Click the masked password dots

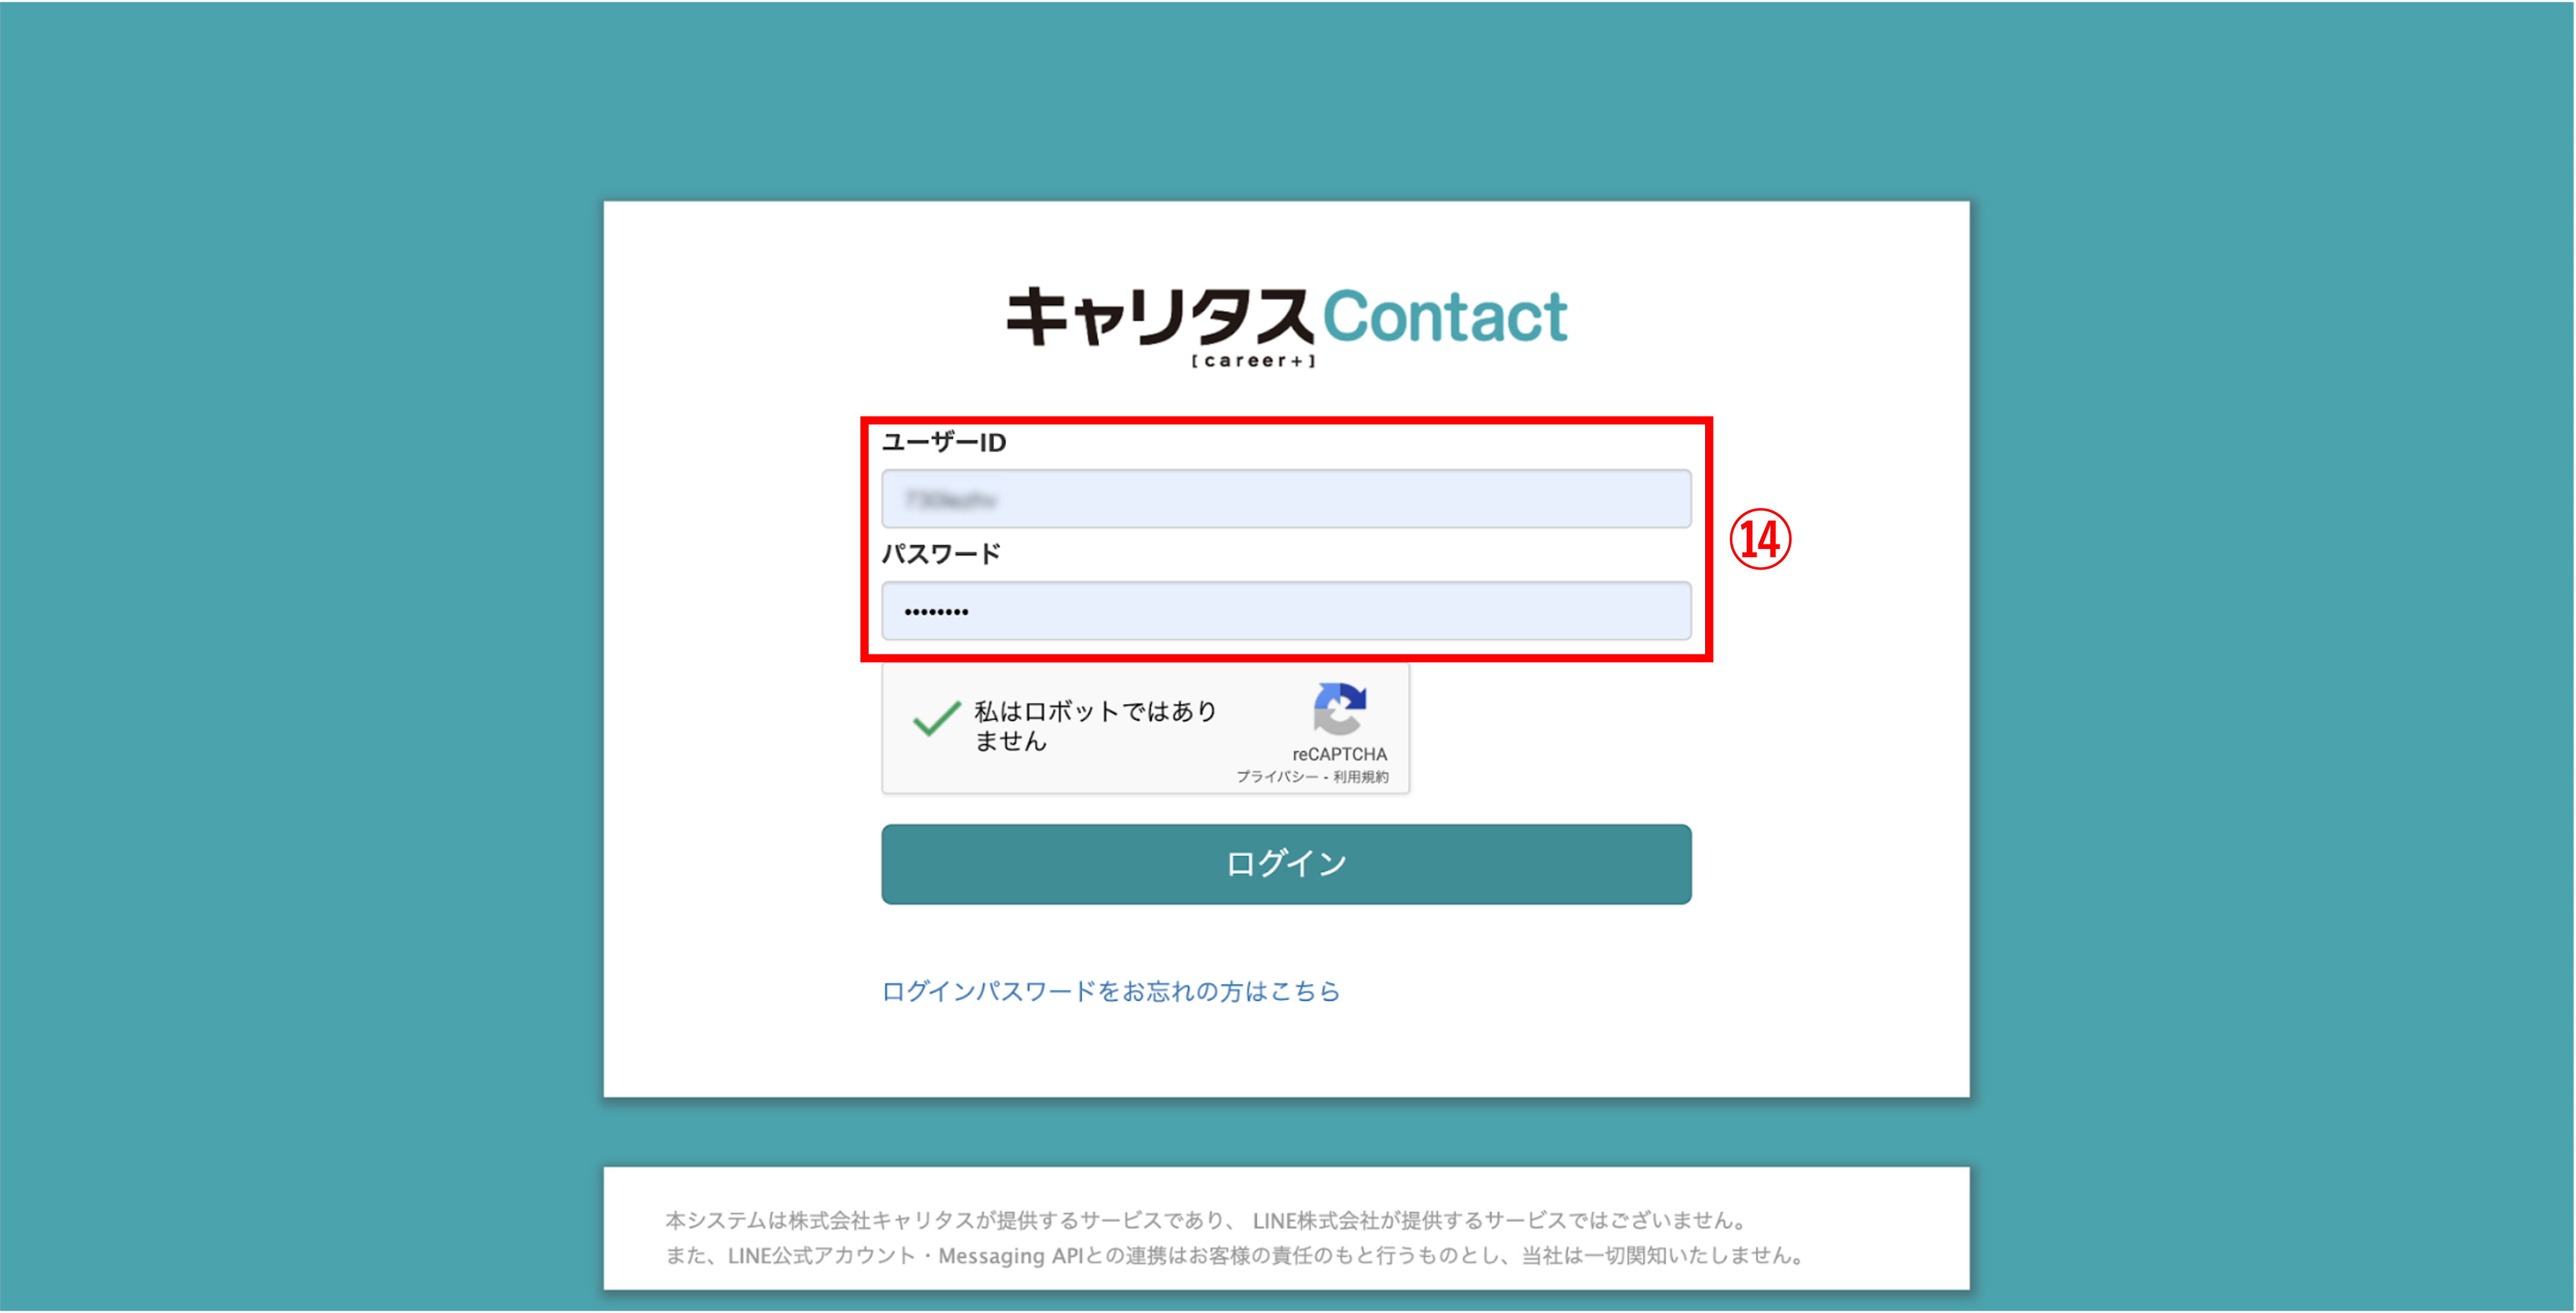click(x=936, y=611)
